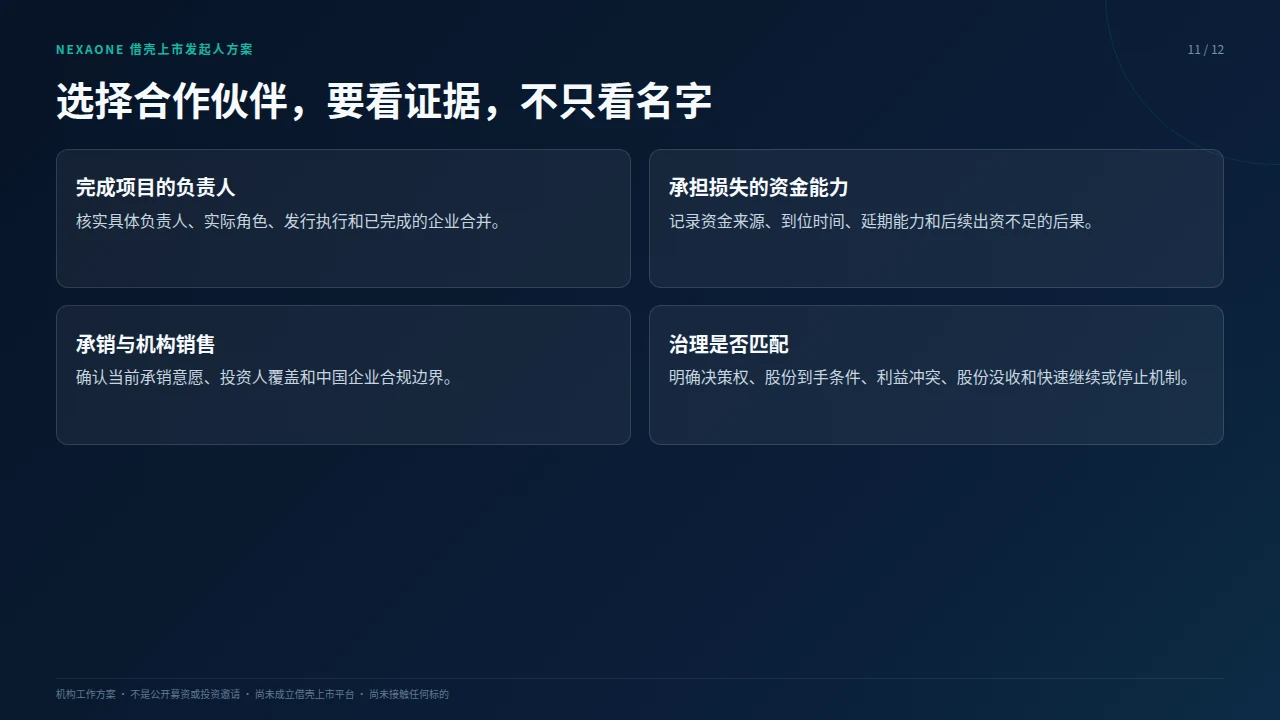The height and width of the screenshot is (720, 1280).
Task: Click the slide title 选择合作伙伴，要看证据，不只看名字
Action: pos(384,102)
